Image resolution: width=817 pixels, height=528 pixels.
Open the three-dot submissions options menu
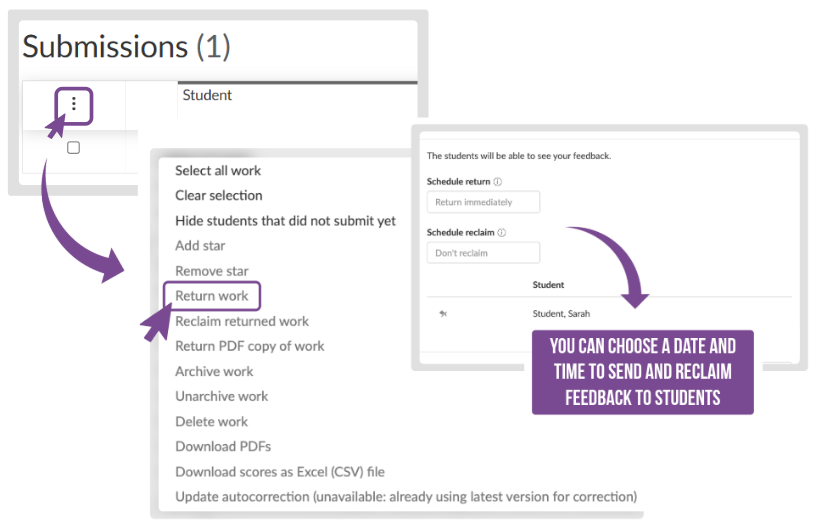tap(73, 104)
